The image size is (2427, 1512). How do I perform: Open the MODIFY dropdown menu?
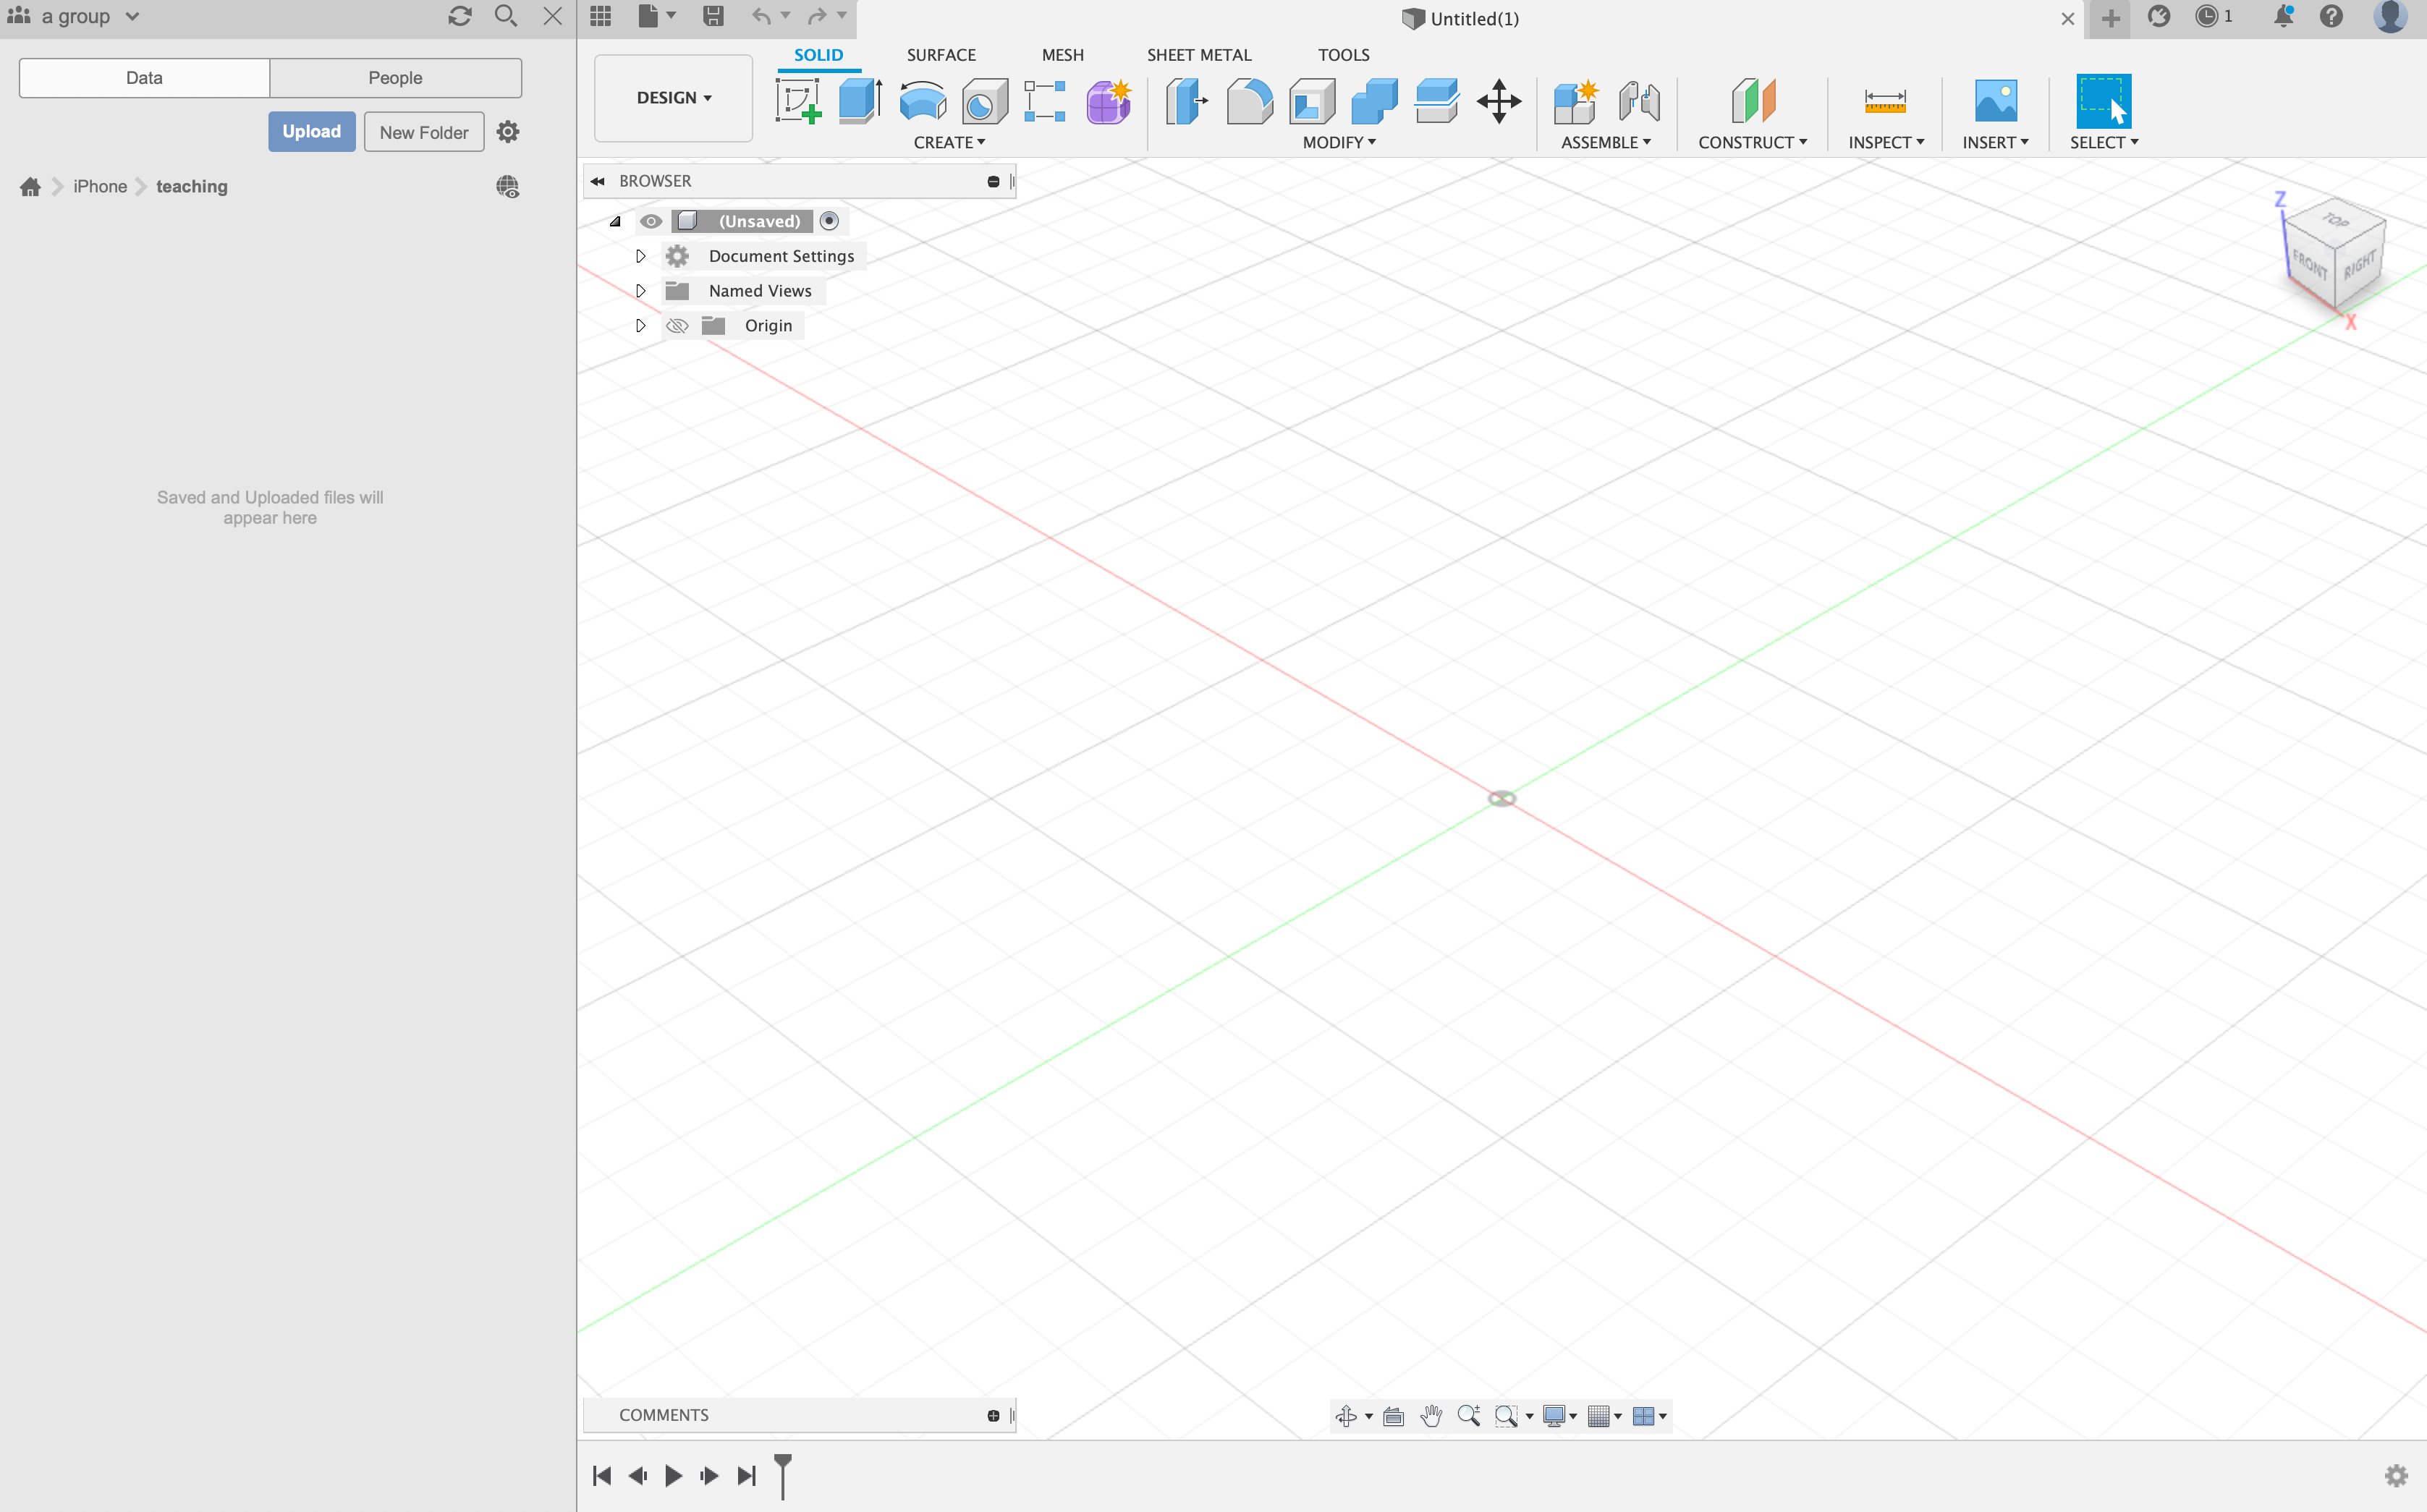(1339, 142)
